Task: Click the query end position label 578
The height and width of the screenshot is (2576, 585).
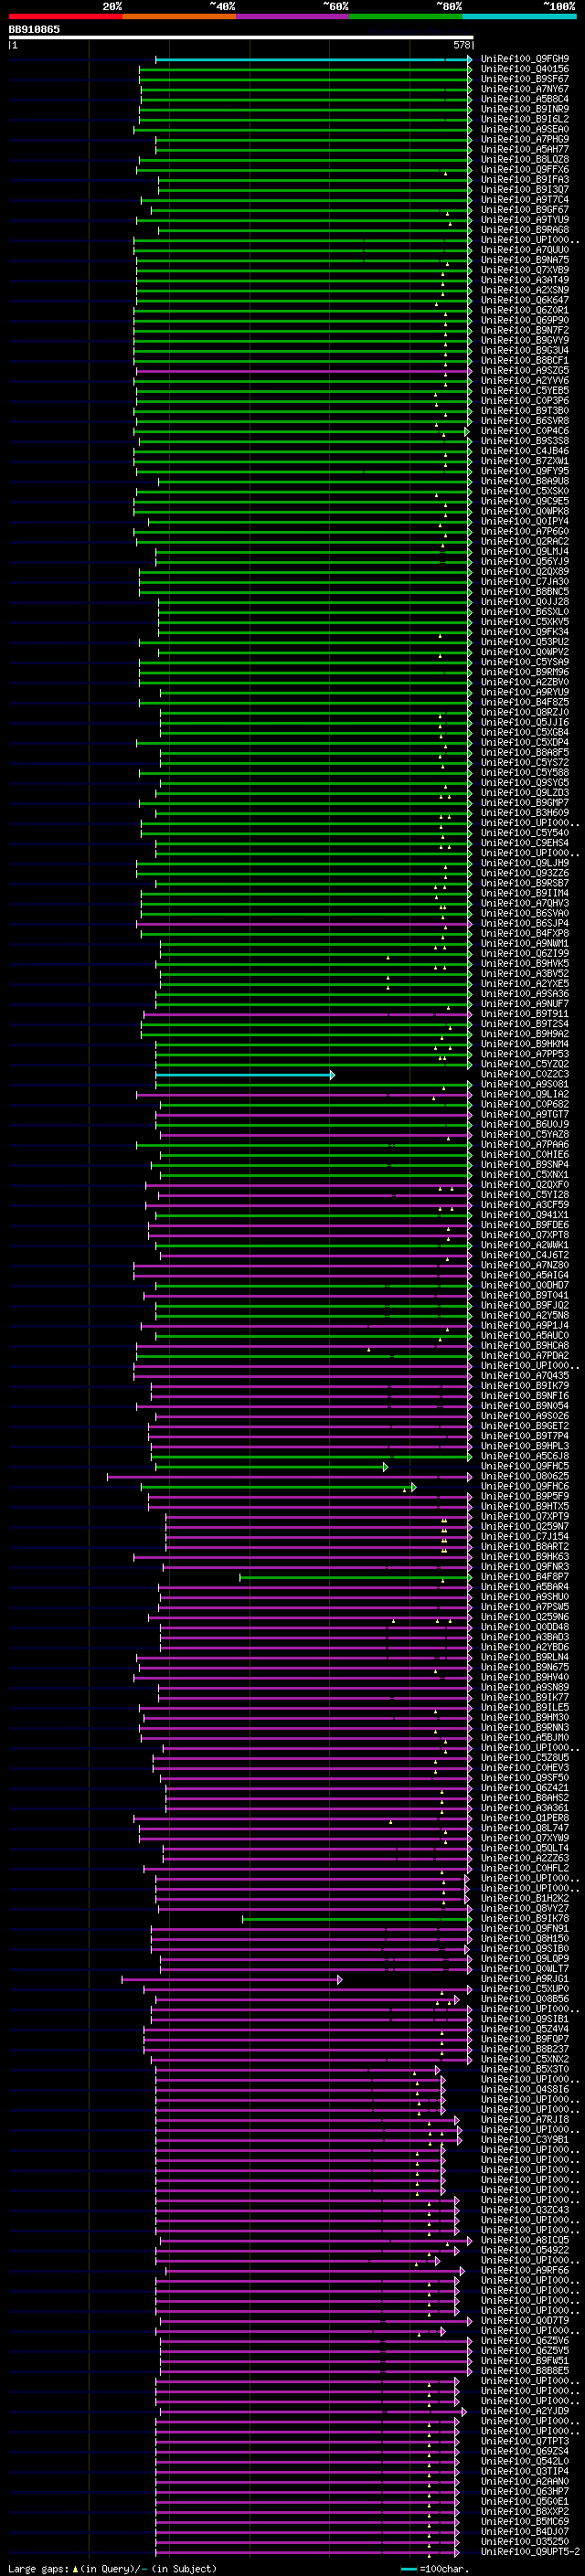Action: click(461, 45)
